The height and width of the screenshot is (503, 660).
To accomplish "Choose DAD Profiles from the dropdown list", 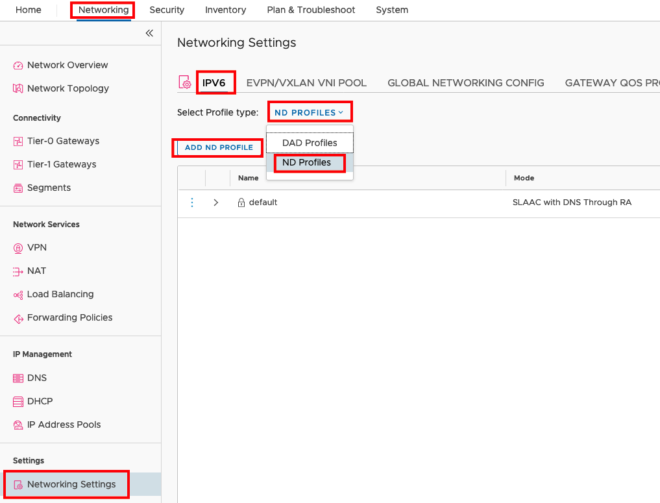I will (x=309, y=143).
